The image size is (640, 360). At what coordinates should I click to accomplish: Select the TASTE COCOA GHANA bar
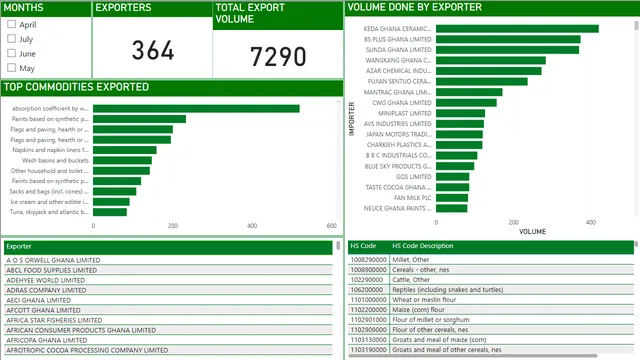click(452, 187)
